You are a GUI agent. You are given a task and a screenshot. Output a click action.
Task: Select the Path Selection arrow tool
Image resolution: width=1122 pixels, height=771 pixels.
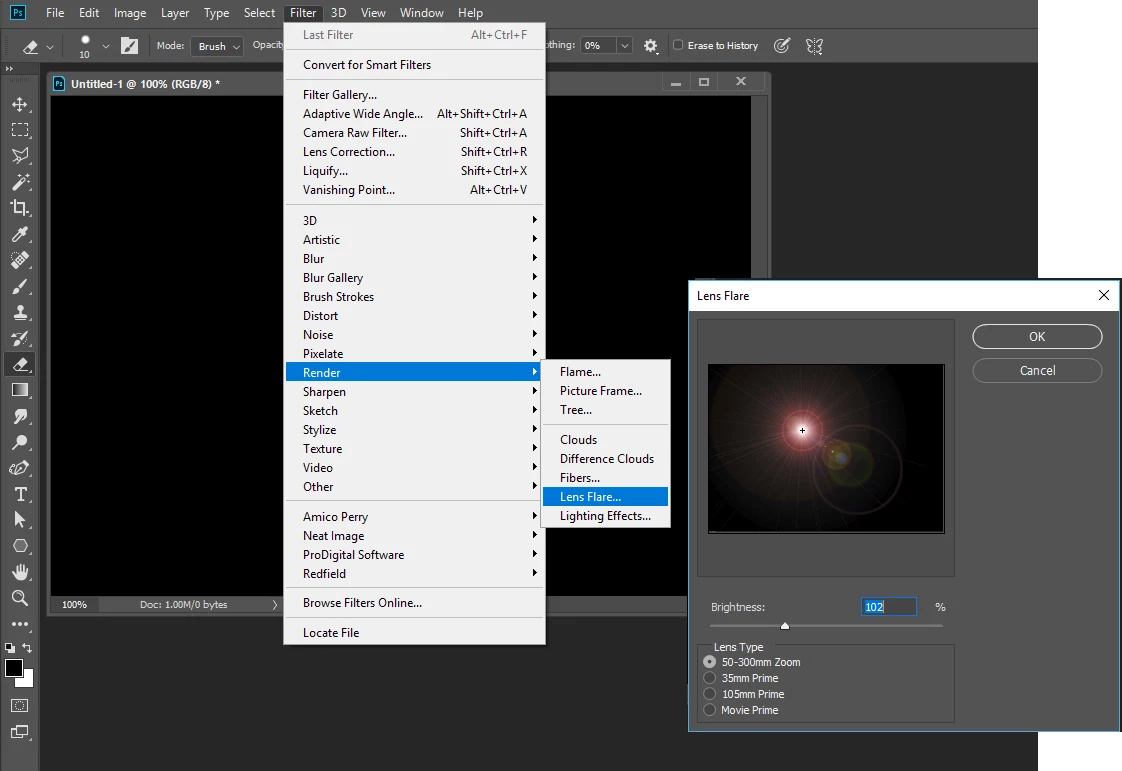click(x=20, y=520)
